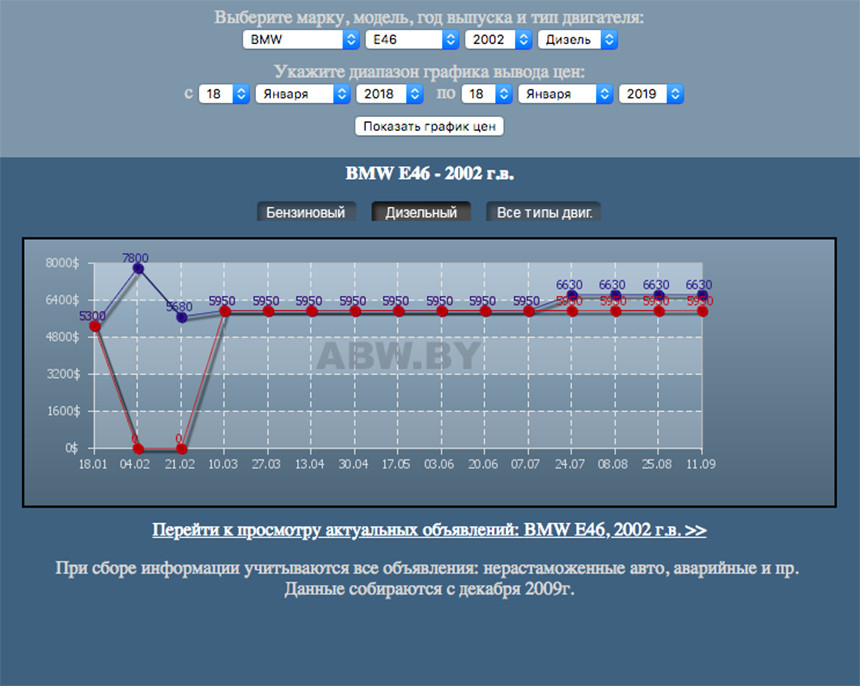Click the 18.01 date axis label
Screen dimensions: 860x686
[x=93, y=464]
